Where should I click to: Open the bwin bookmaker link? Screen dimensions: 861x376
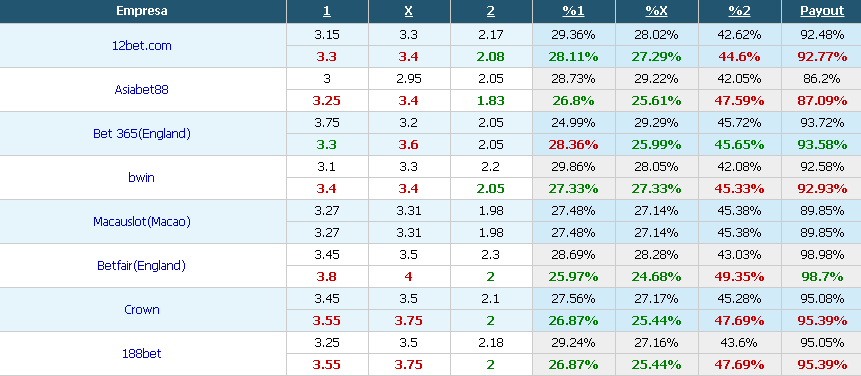tap(142, 177)
